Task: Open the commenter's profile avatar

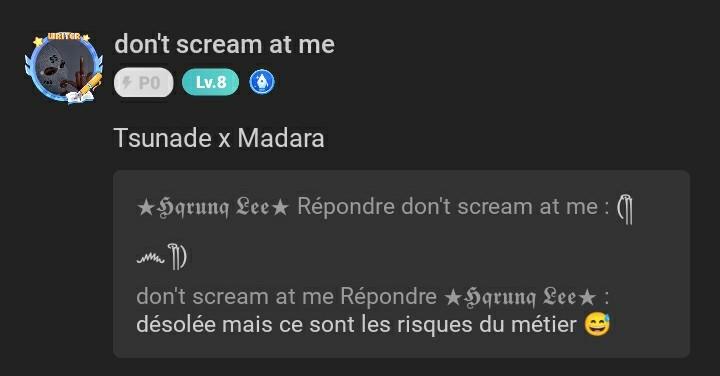Action: [63, 68]
